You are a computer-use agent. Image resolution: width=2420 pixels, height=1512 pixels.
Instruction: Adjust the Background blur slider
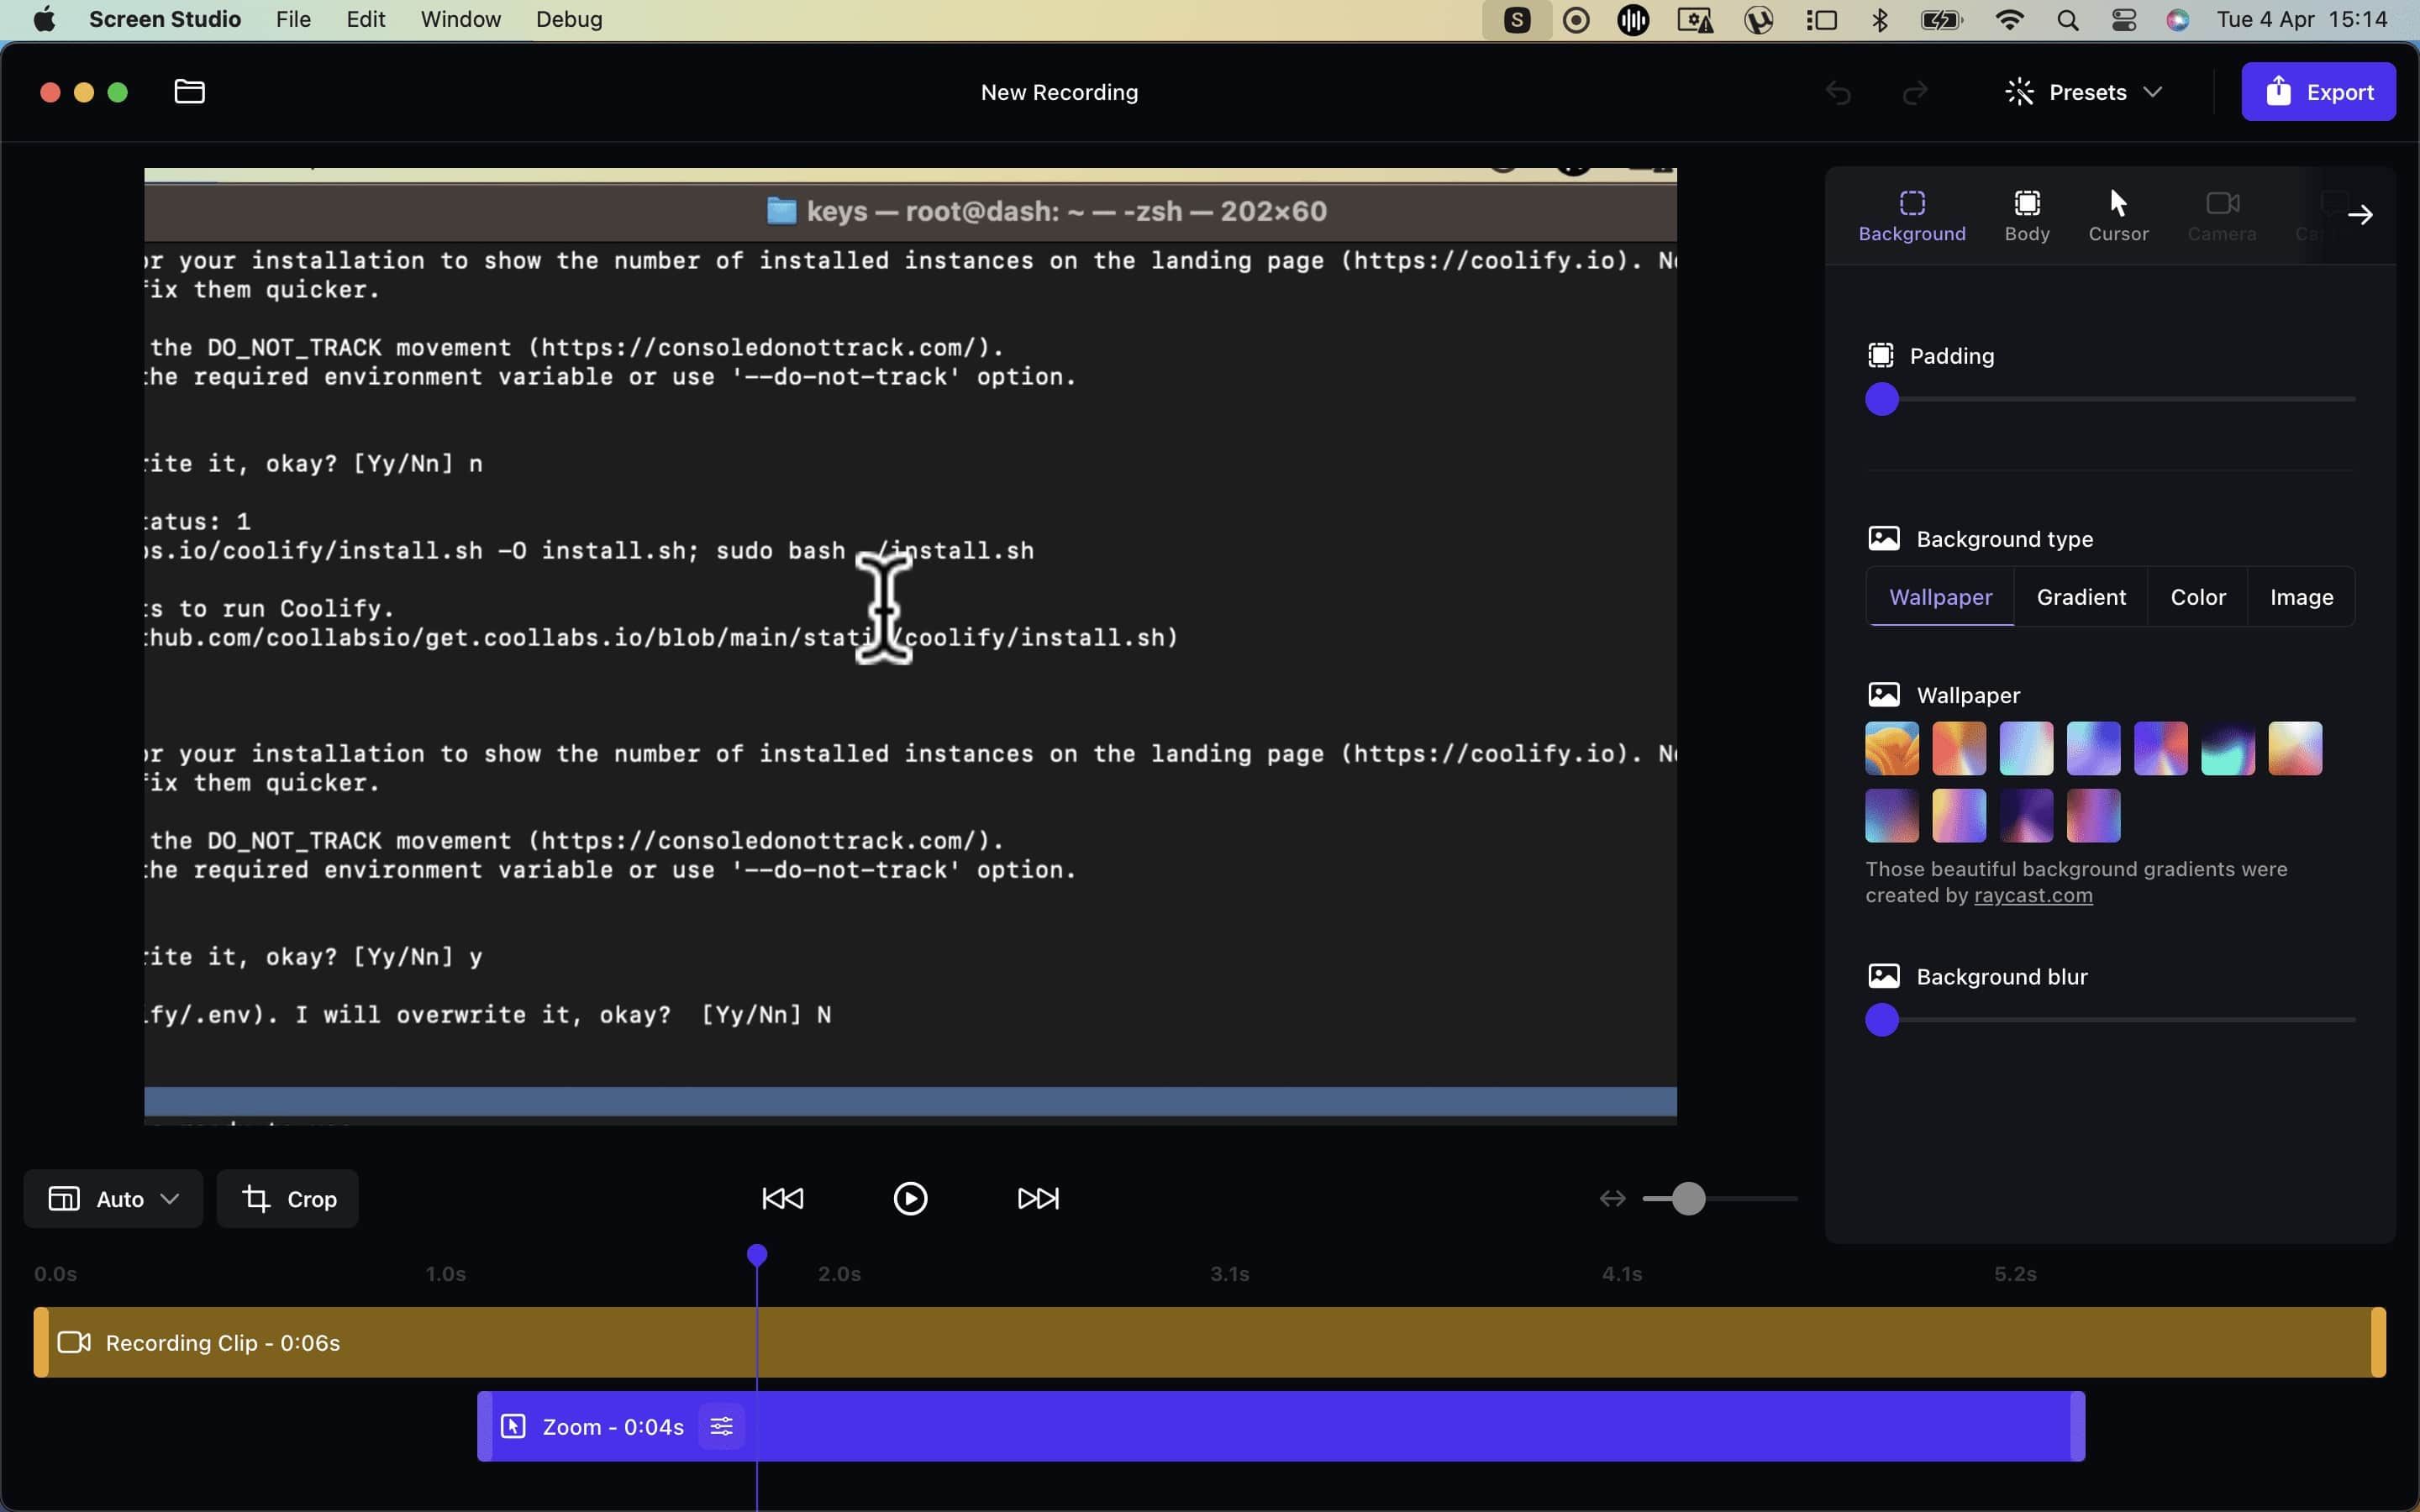1882,1019
